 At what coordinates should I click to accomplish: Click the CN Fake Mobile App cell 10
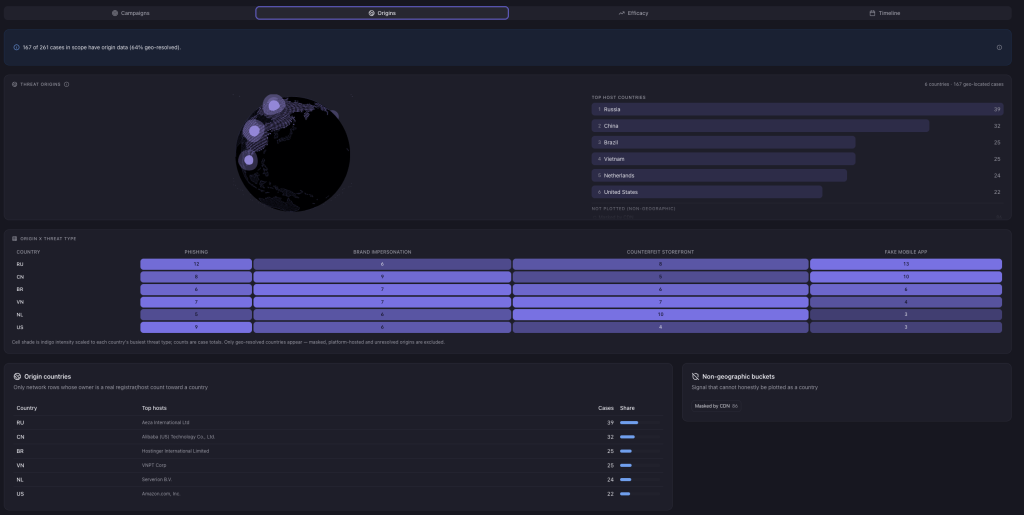(x=906, y=277)
